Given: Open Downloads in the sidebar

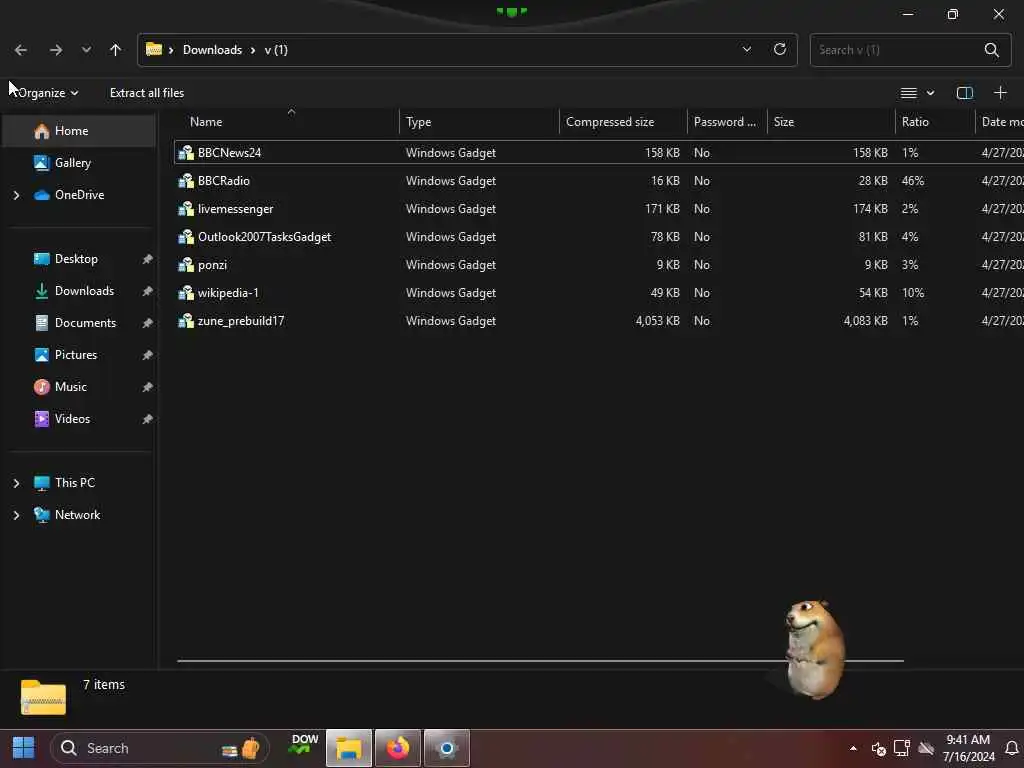Looking at the screenshot, I should (x=84, y=291).
